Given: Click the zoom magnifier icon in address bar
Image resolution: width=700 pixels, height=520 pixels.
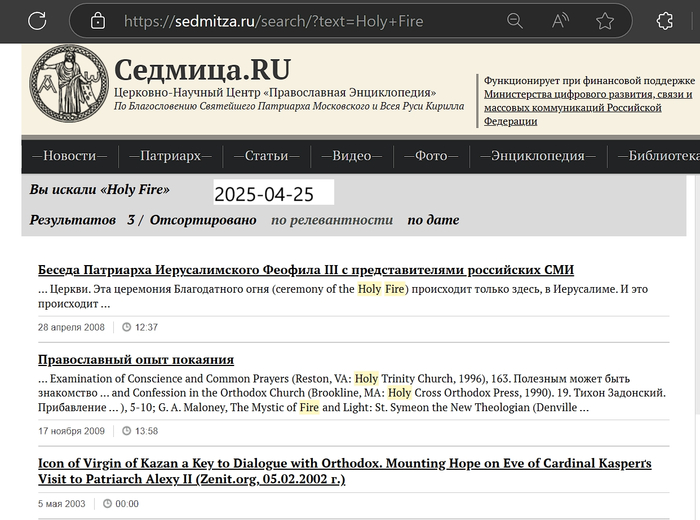Looking at the screenshot, I should click(514, 21).
